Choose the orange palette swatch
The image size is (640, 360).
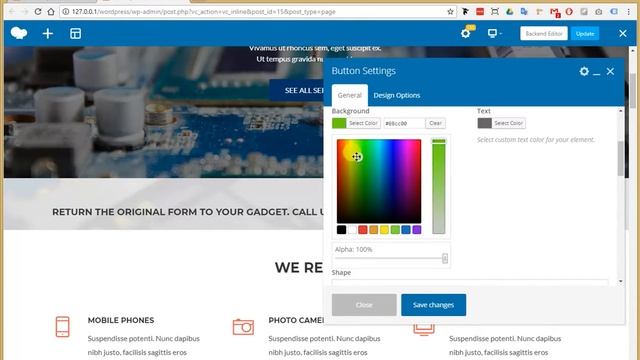coord(373,230)
